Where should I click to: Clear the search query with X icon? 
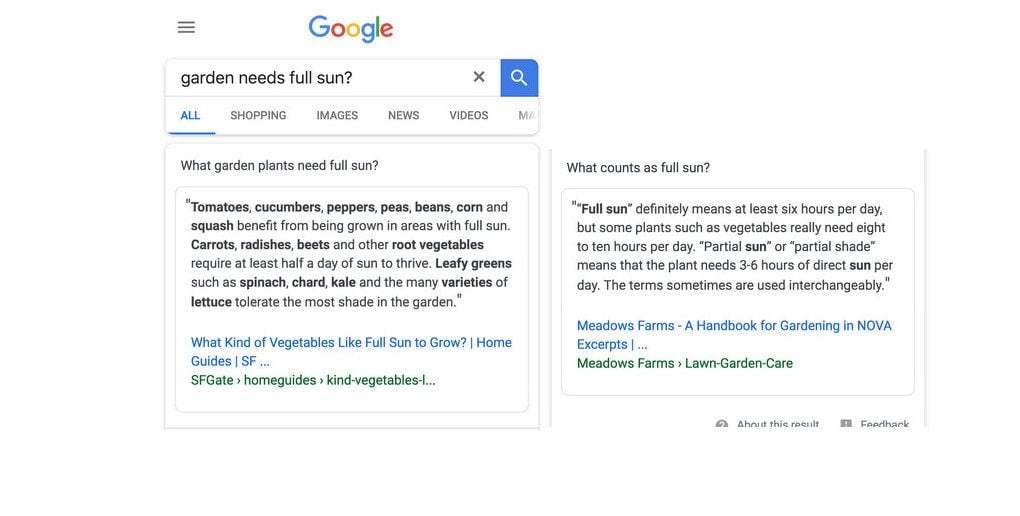coord(479,77)
